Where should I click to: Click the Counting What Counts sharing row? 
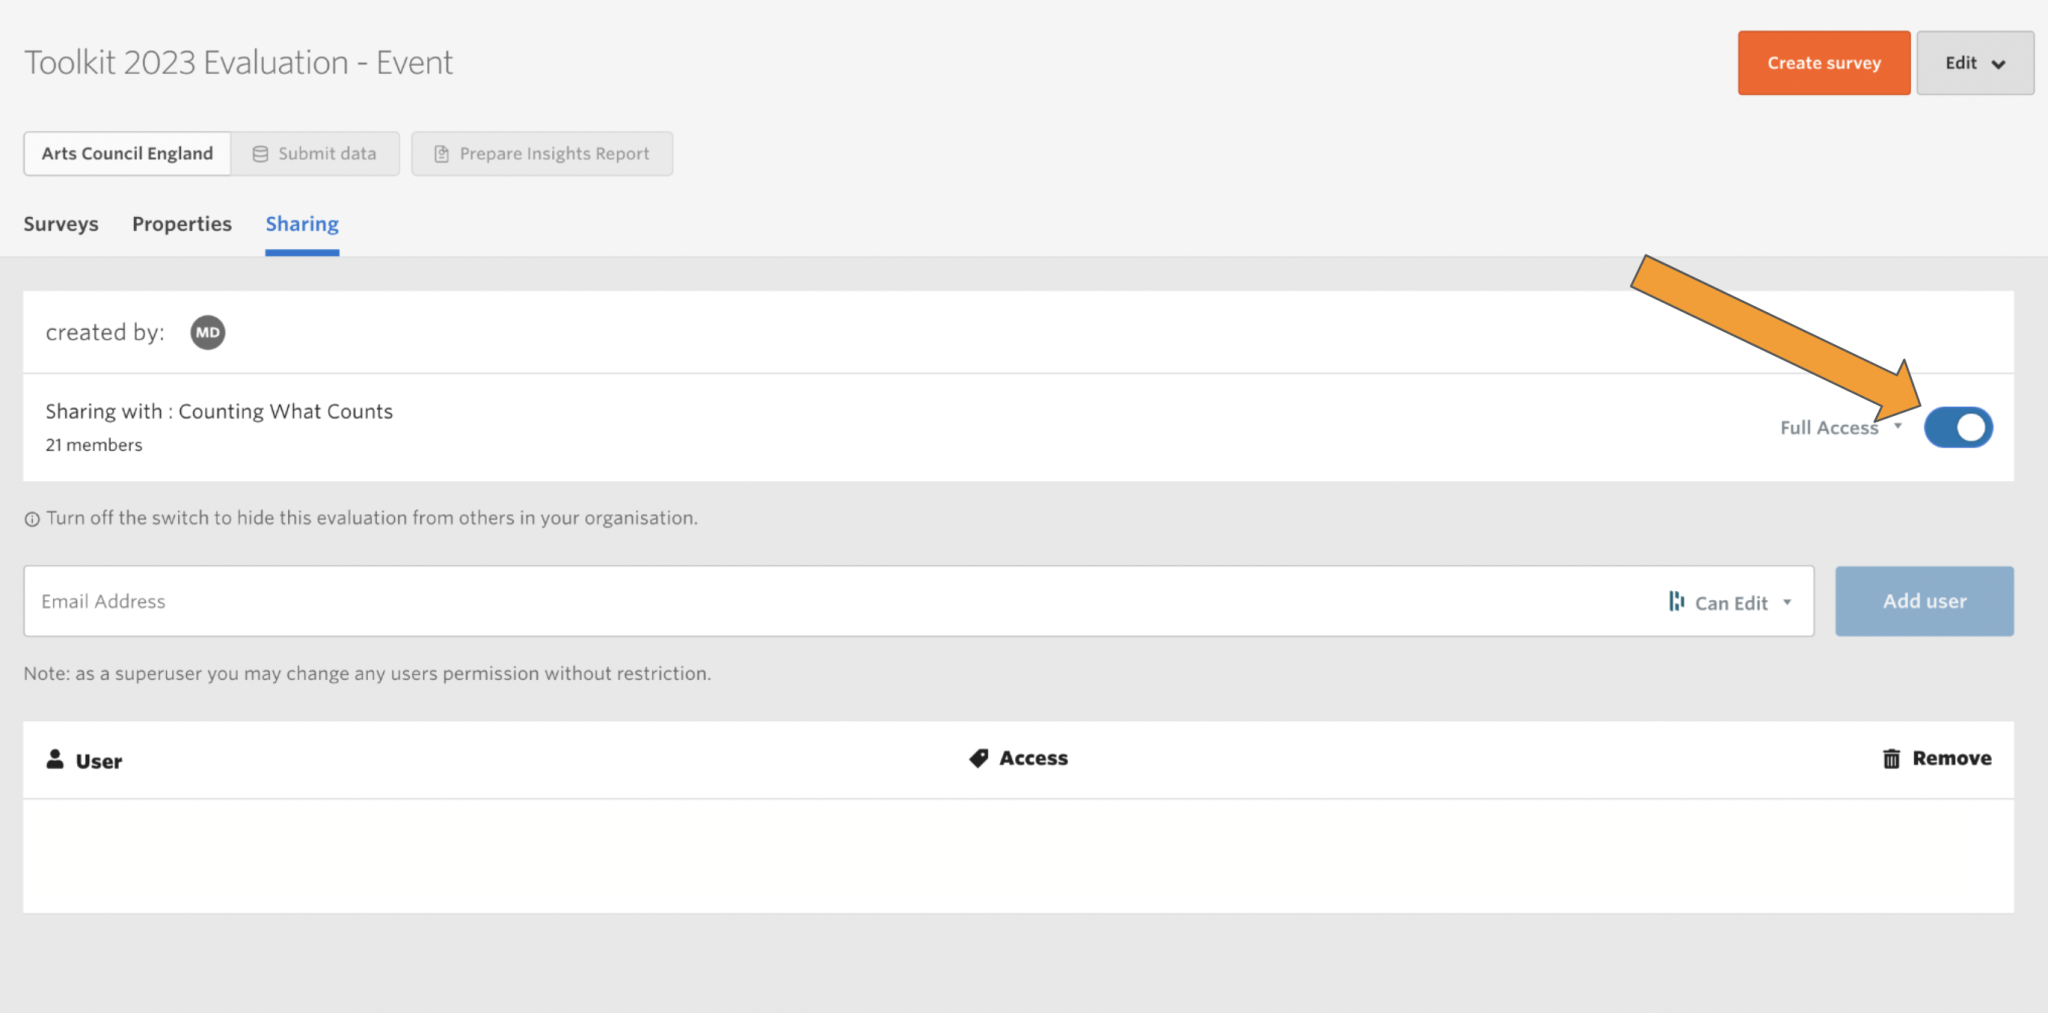point(218,411)
